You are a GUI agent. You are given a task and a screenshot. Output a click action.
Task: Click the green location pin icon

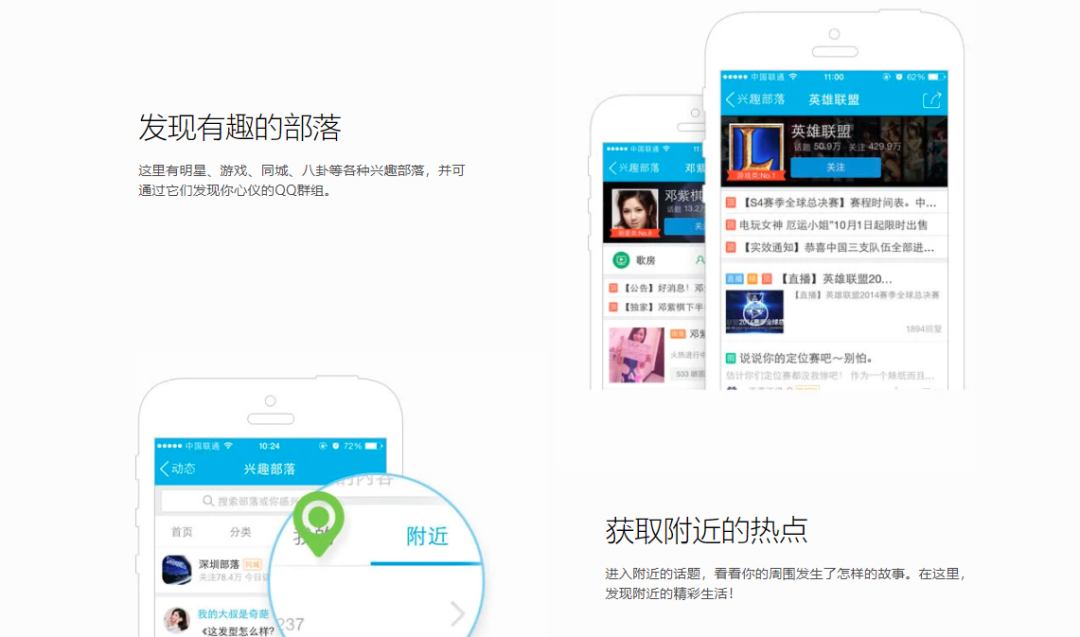[x=318, y=523]
